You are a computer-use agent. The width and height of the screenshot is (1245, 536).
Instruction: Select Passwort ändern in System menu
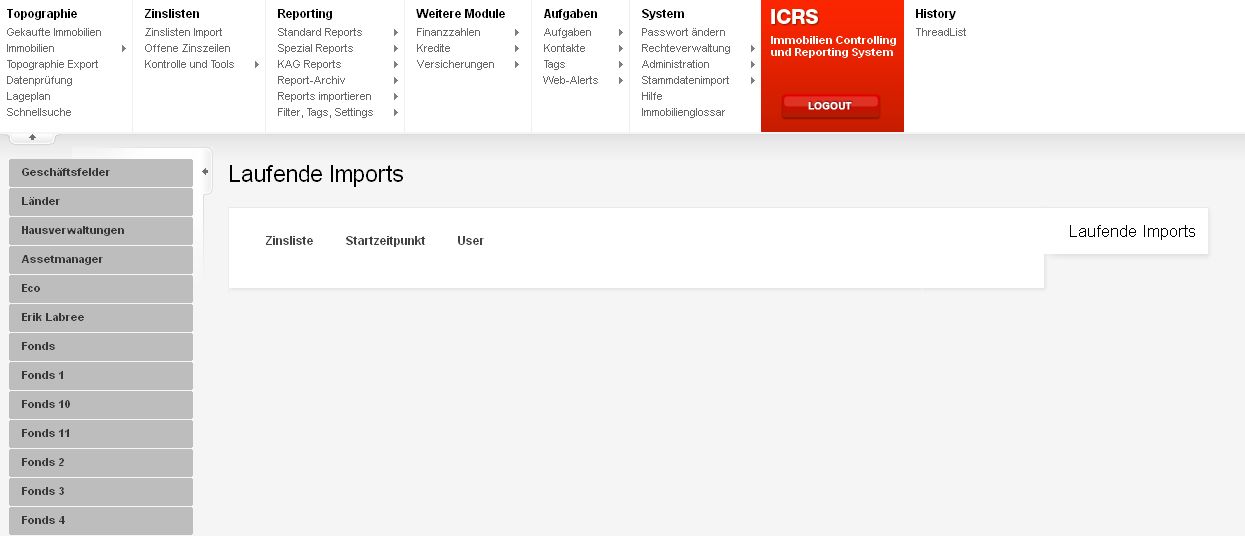pos(683,32)
